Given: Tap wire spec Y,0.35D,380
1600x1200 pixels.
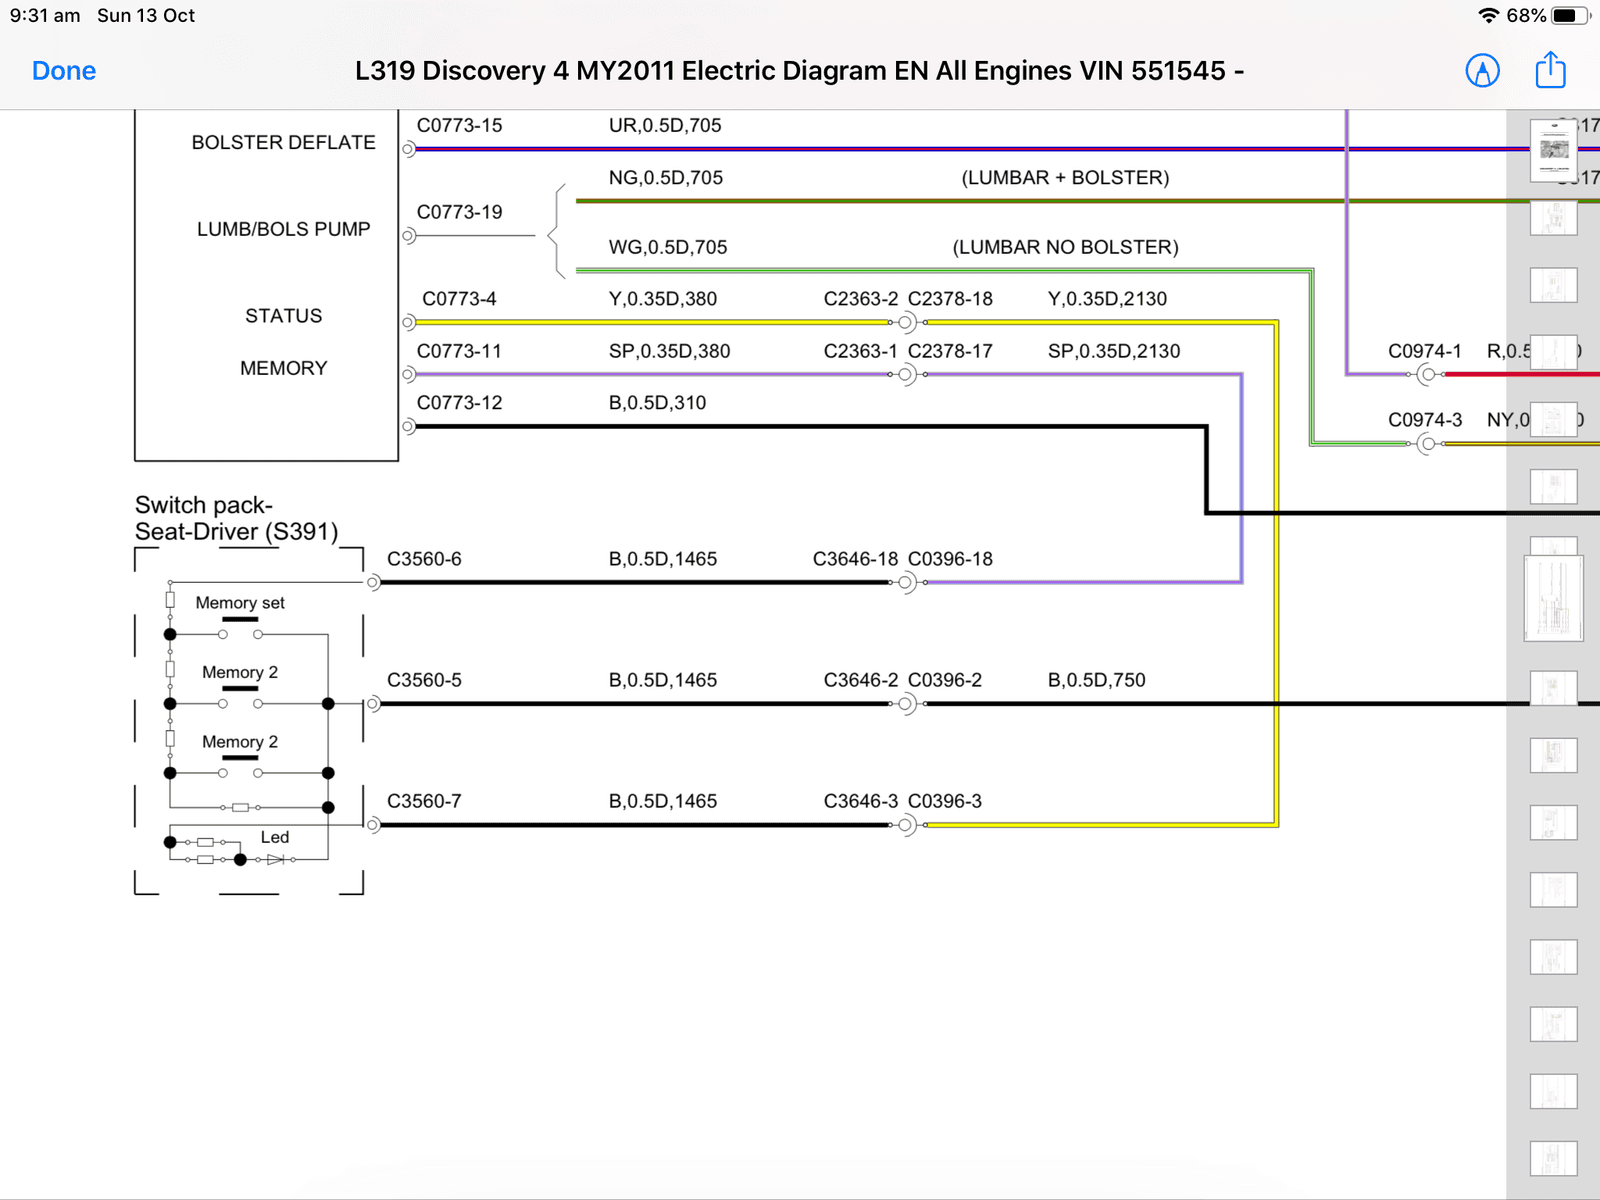Looking at the screenshot, I should tap(663, 298).
